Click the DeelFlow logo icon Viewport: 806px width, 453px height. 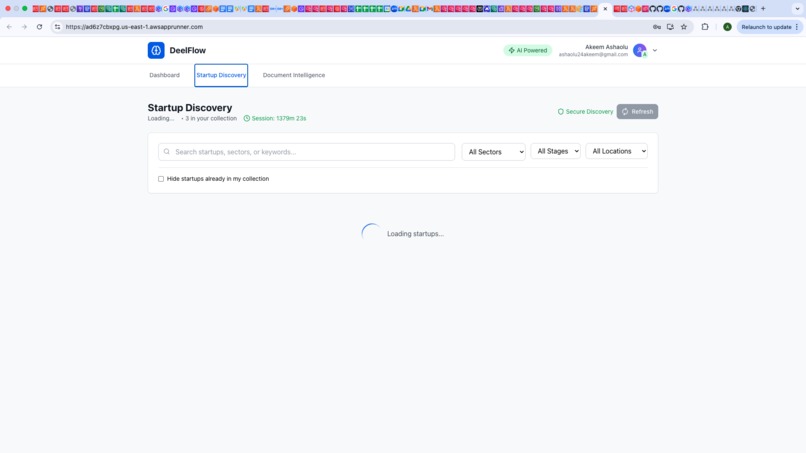pos(156,50)
